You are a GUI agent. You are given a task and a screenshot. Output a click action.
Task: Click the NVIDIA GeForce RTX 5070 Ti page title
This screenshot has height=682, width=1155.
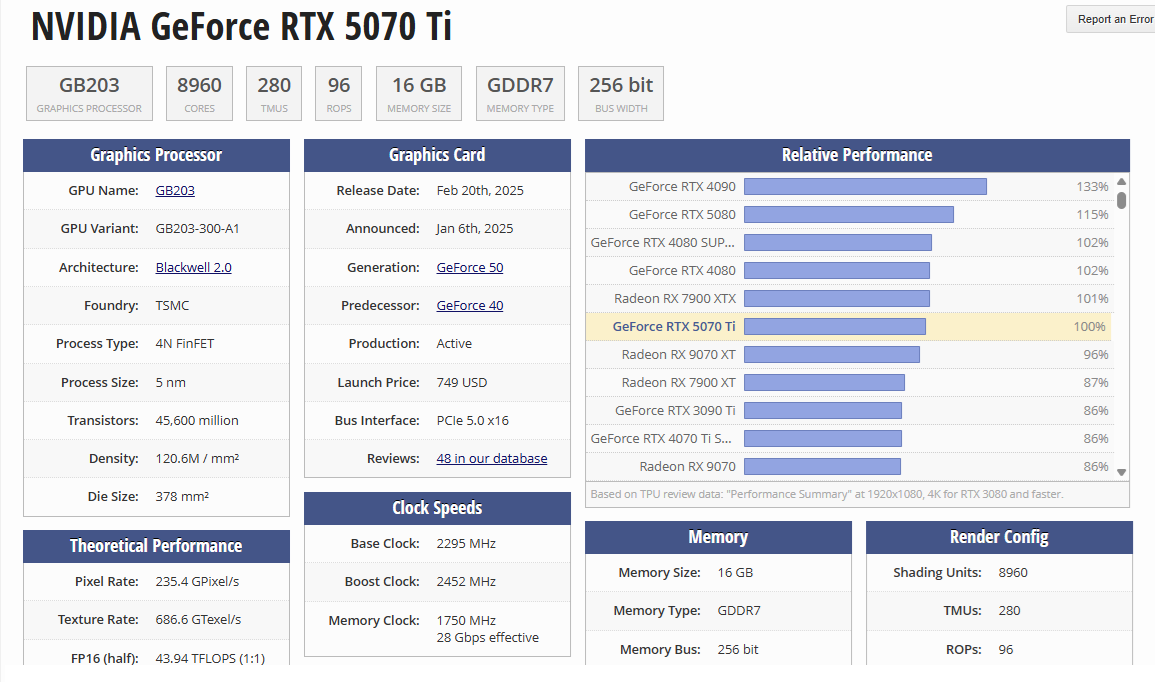242,27
